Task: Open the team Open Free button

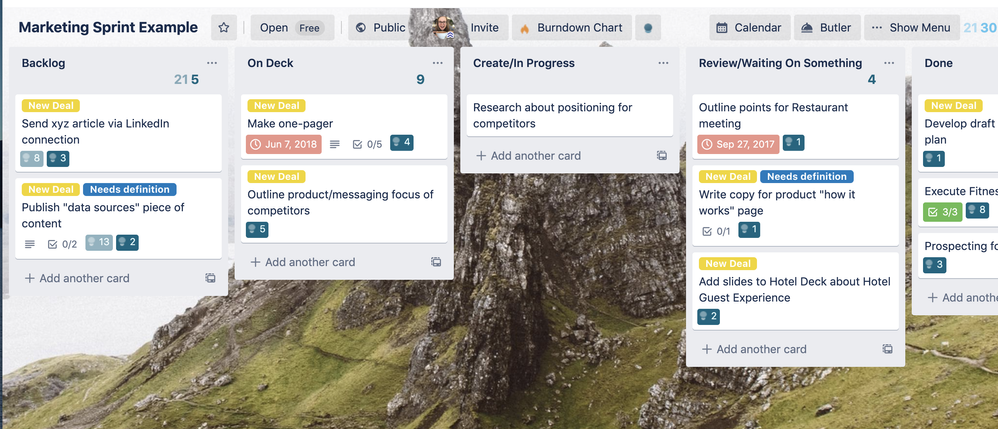Action: [x=293, y=28]
